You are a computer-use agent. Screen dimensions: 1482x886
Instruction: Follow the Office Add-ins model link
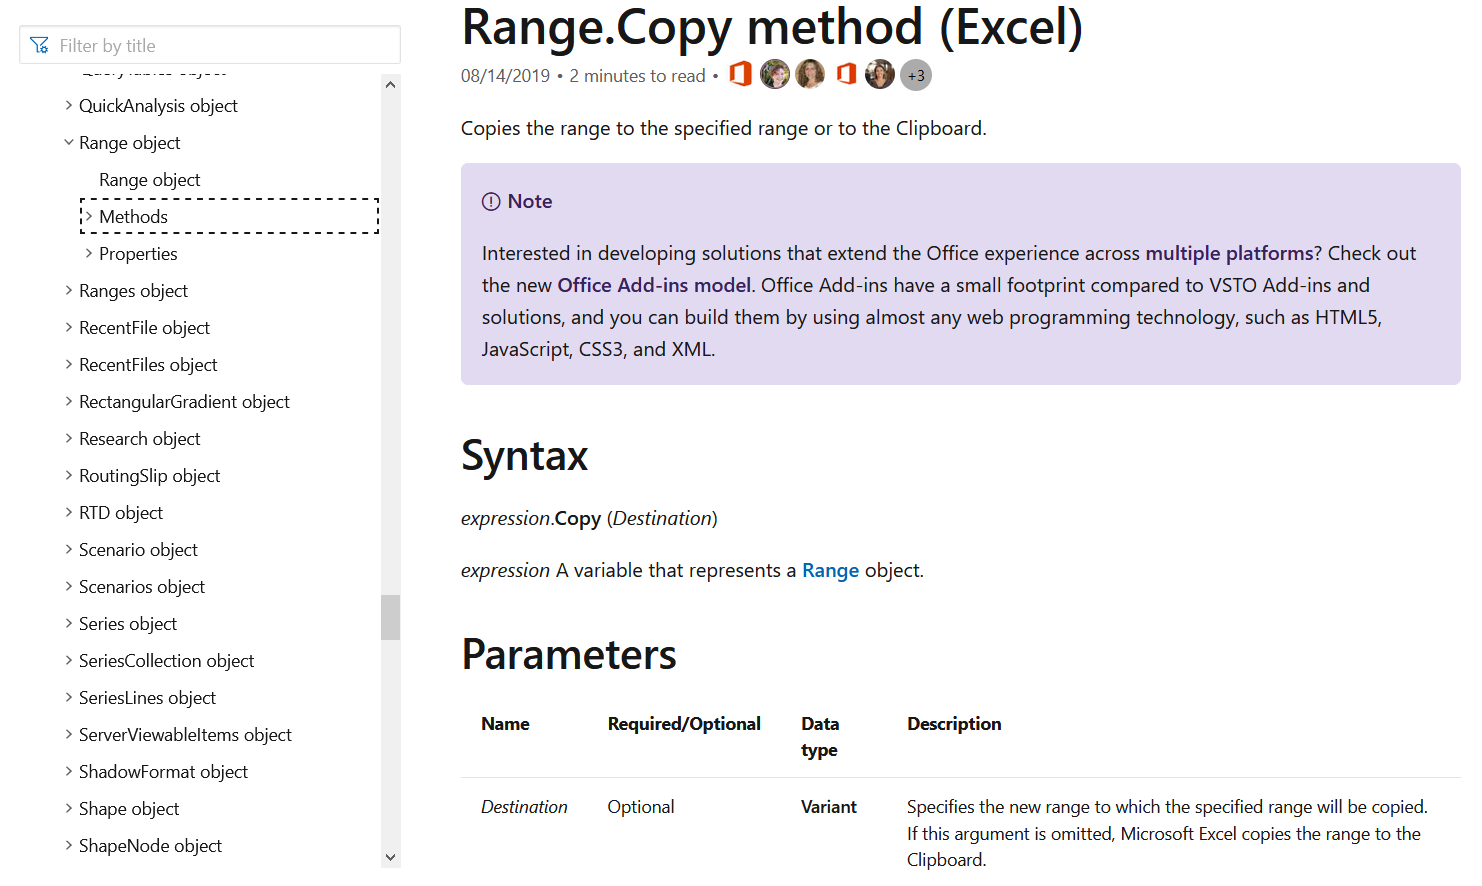click(654, 285)
